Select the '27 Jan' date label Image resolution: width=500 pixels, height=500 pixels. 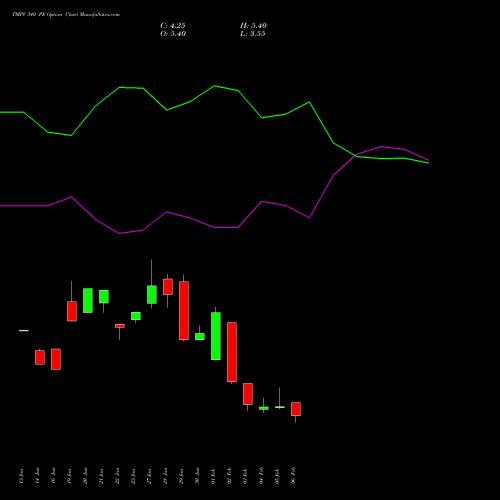150,476
